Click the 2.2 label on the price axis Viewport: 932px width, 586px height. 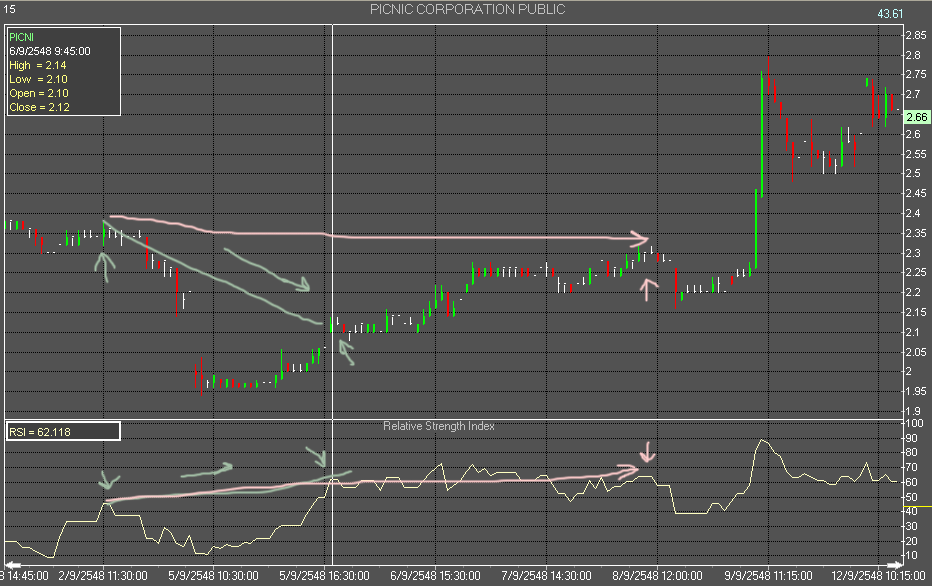[x=913, y=292]
